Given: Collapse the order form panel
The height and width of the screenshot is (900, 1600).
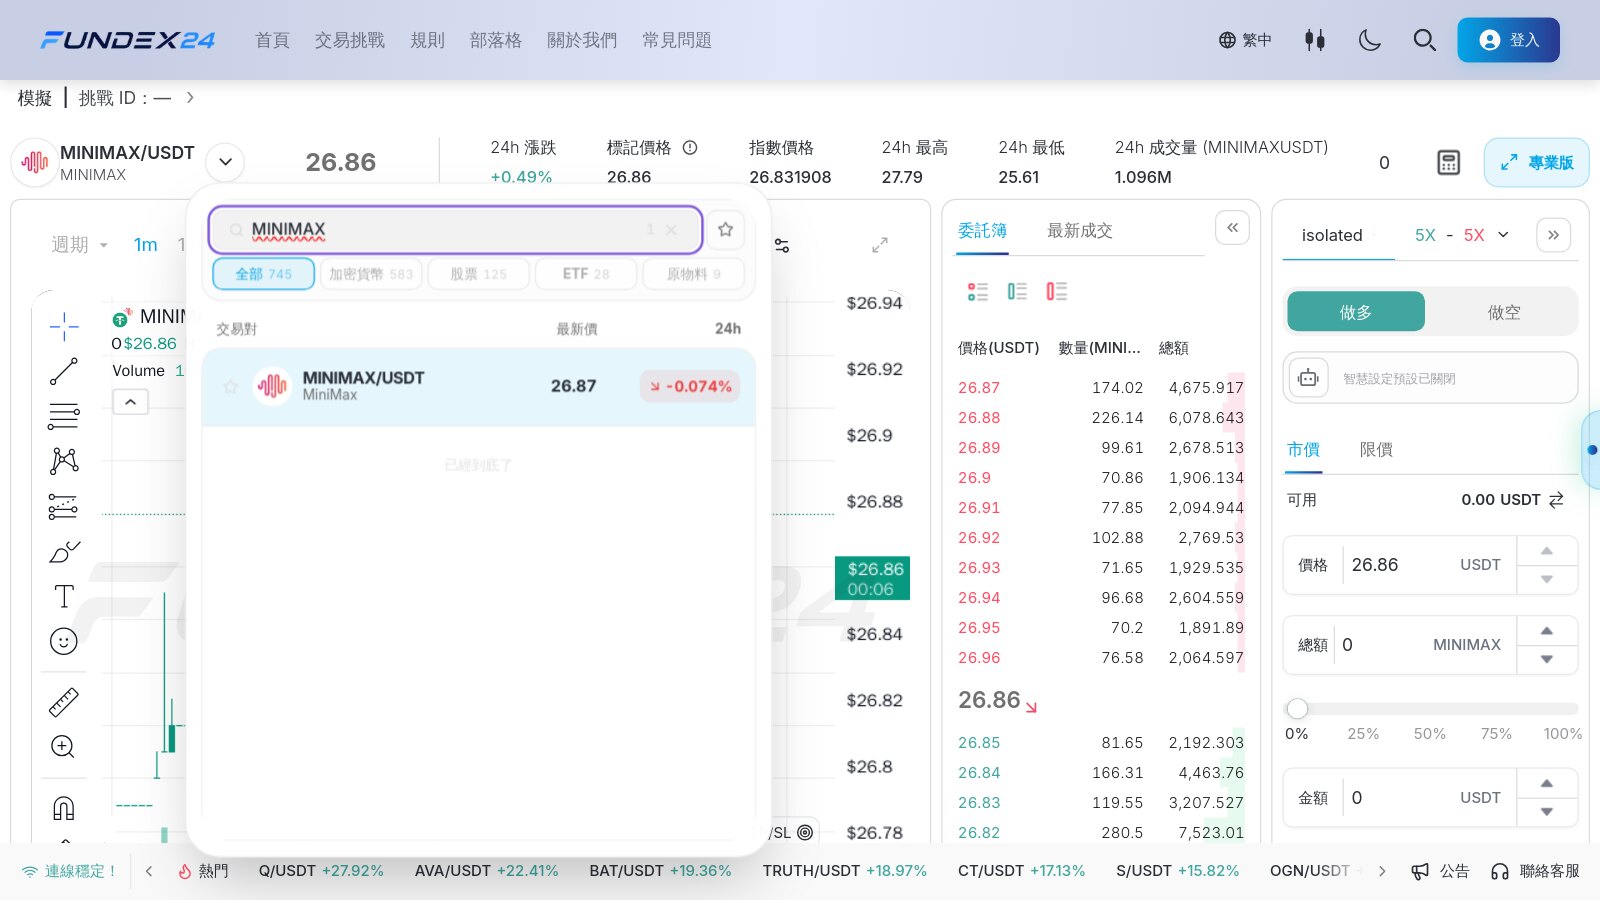Looking at the screenshot, I should tap(1553, 235).
